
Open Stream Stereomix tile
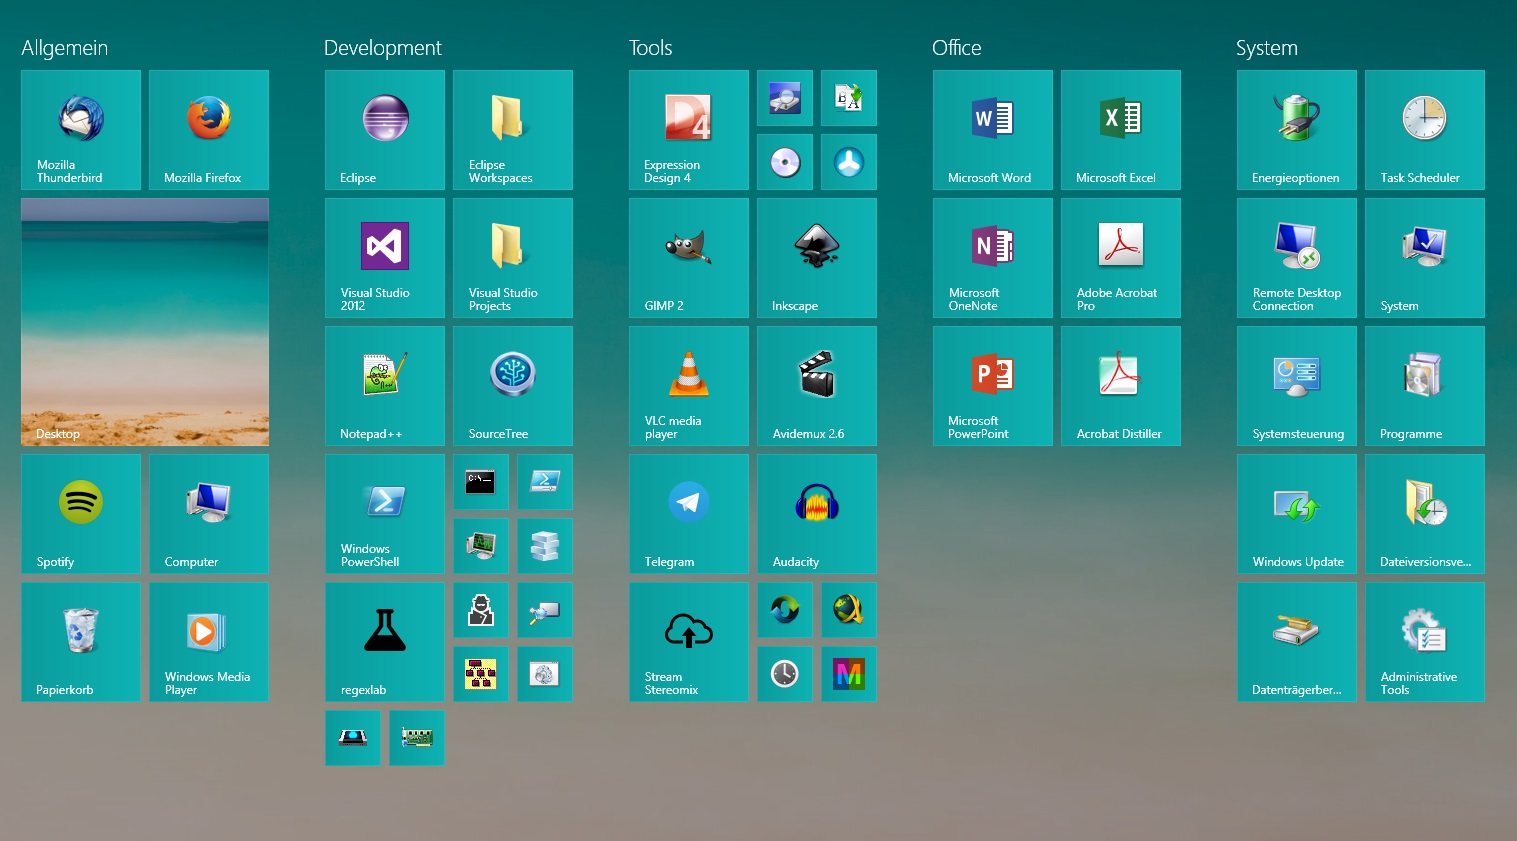tap(689, 642)
